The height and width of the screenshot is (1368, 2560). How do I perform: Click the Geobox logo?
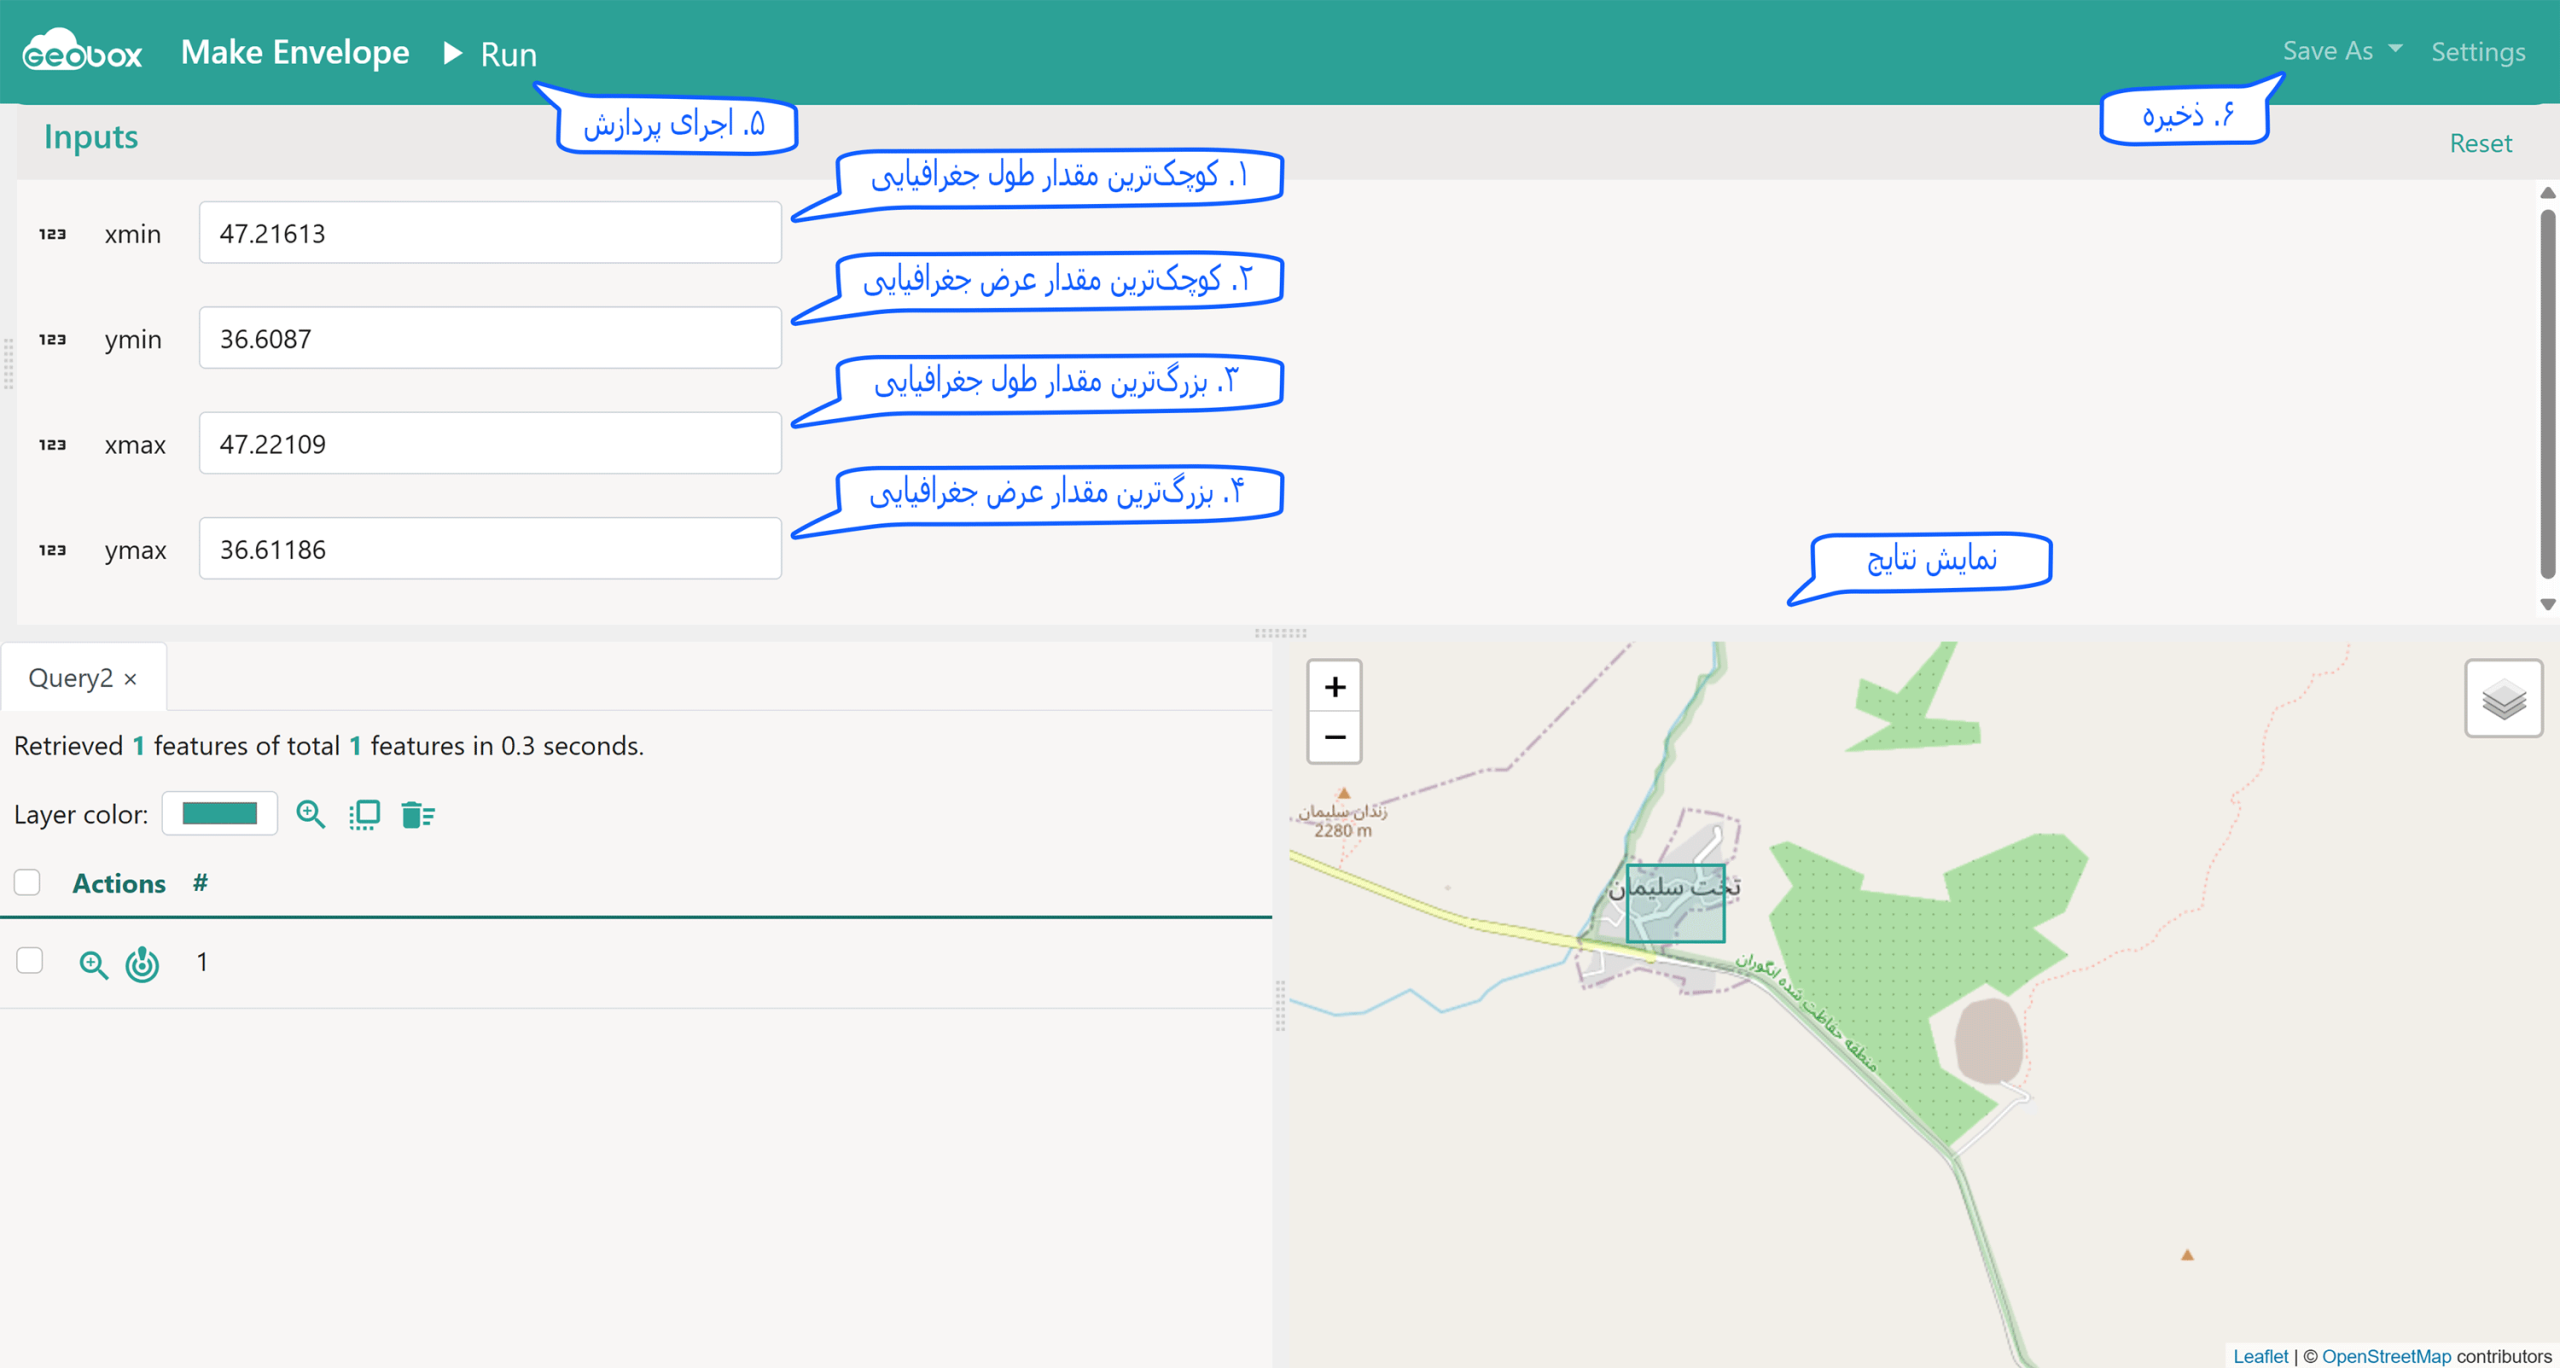pyautogui.click(x=82, y=50)
